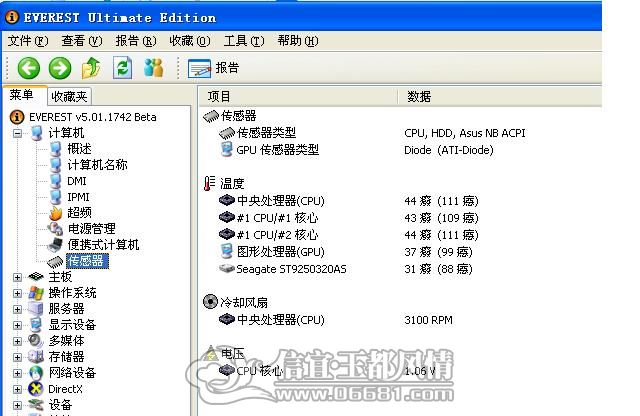Select 电源管理 in the tree

[91, 229]
